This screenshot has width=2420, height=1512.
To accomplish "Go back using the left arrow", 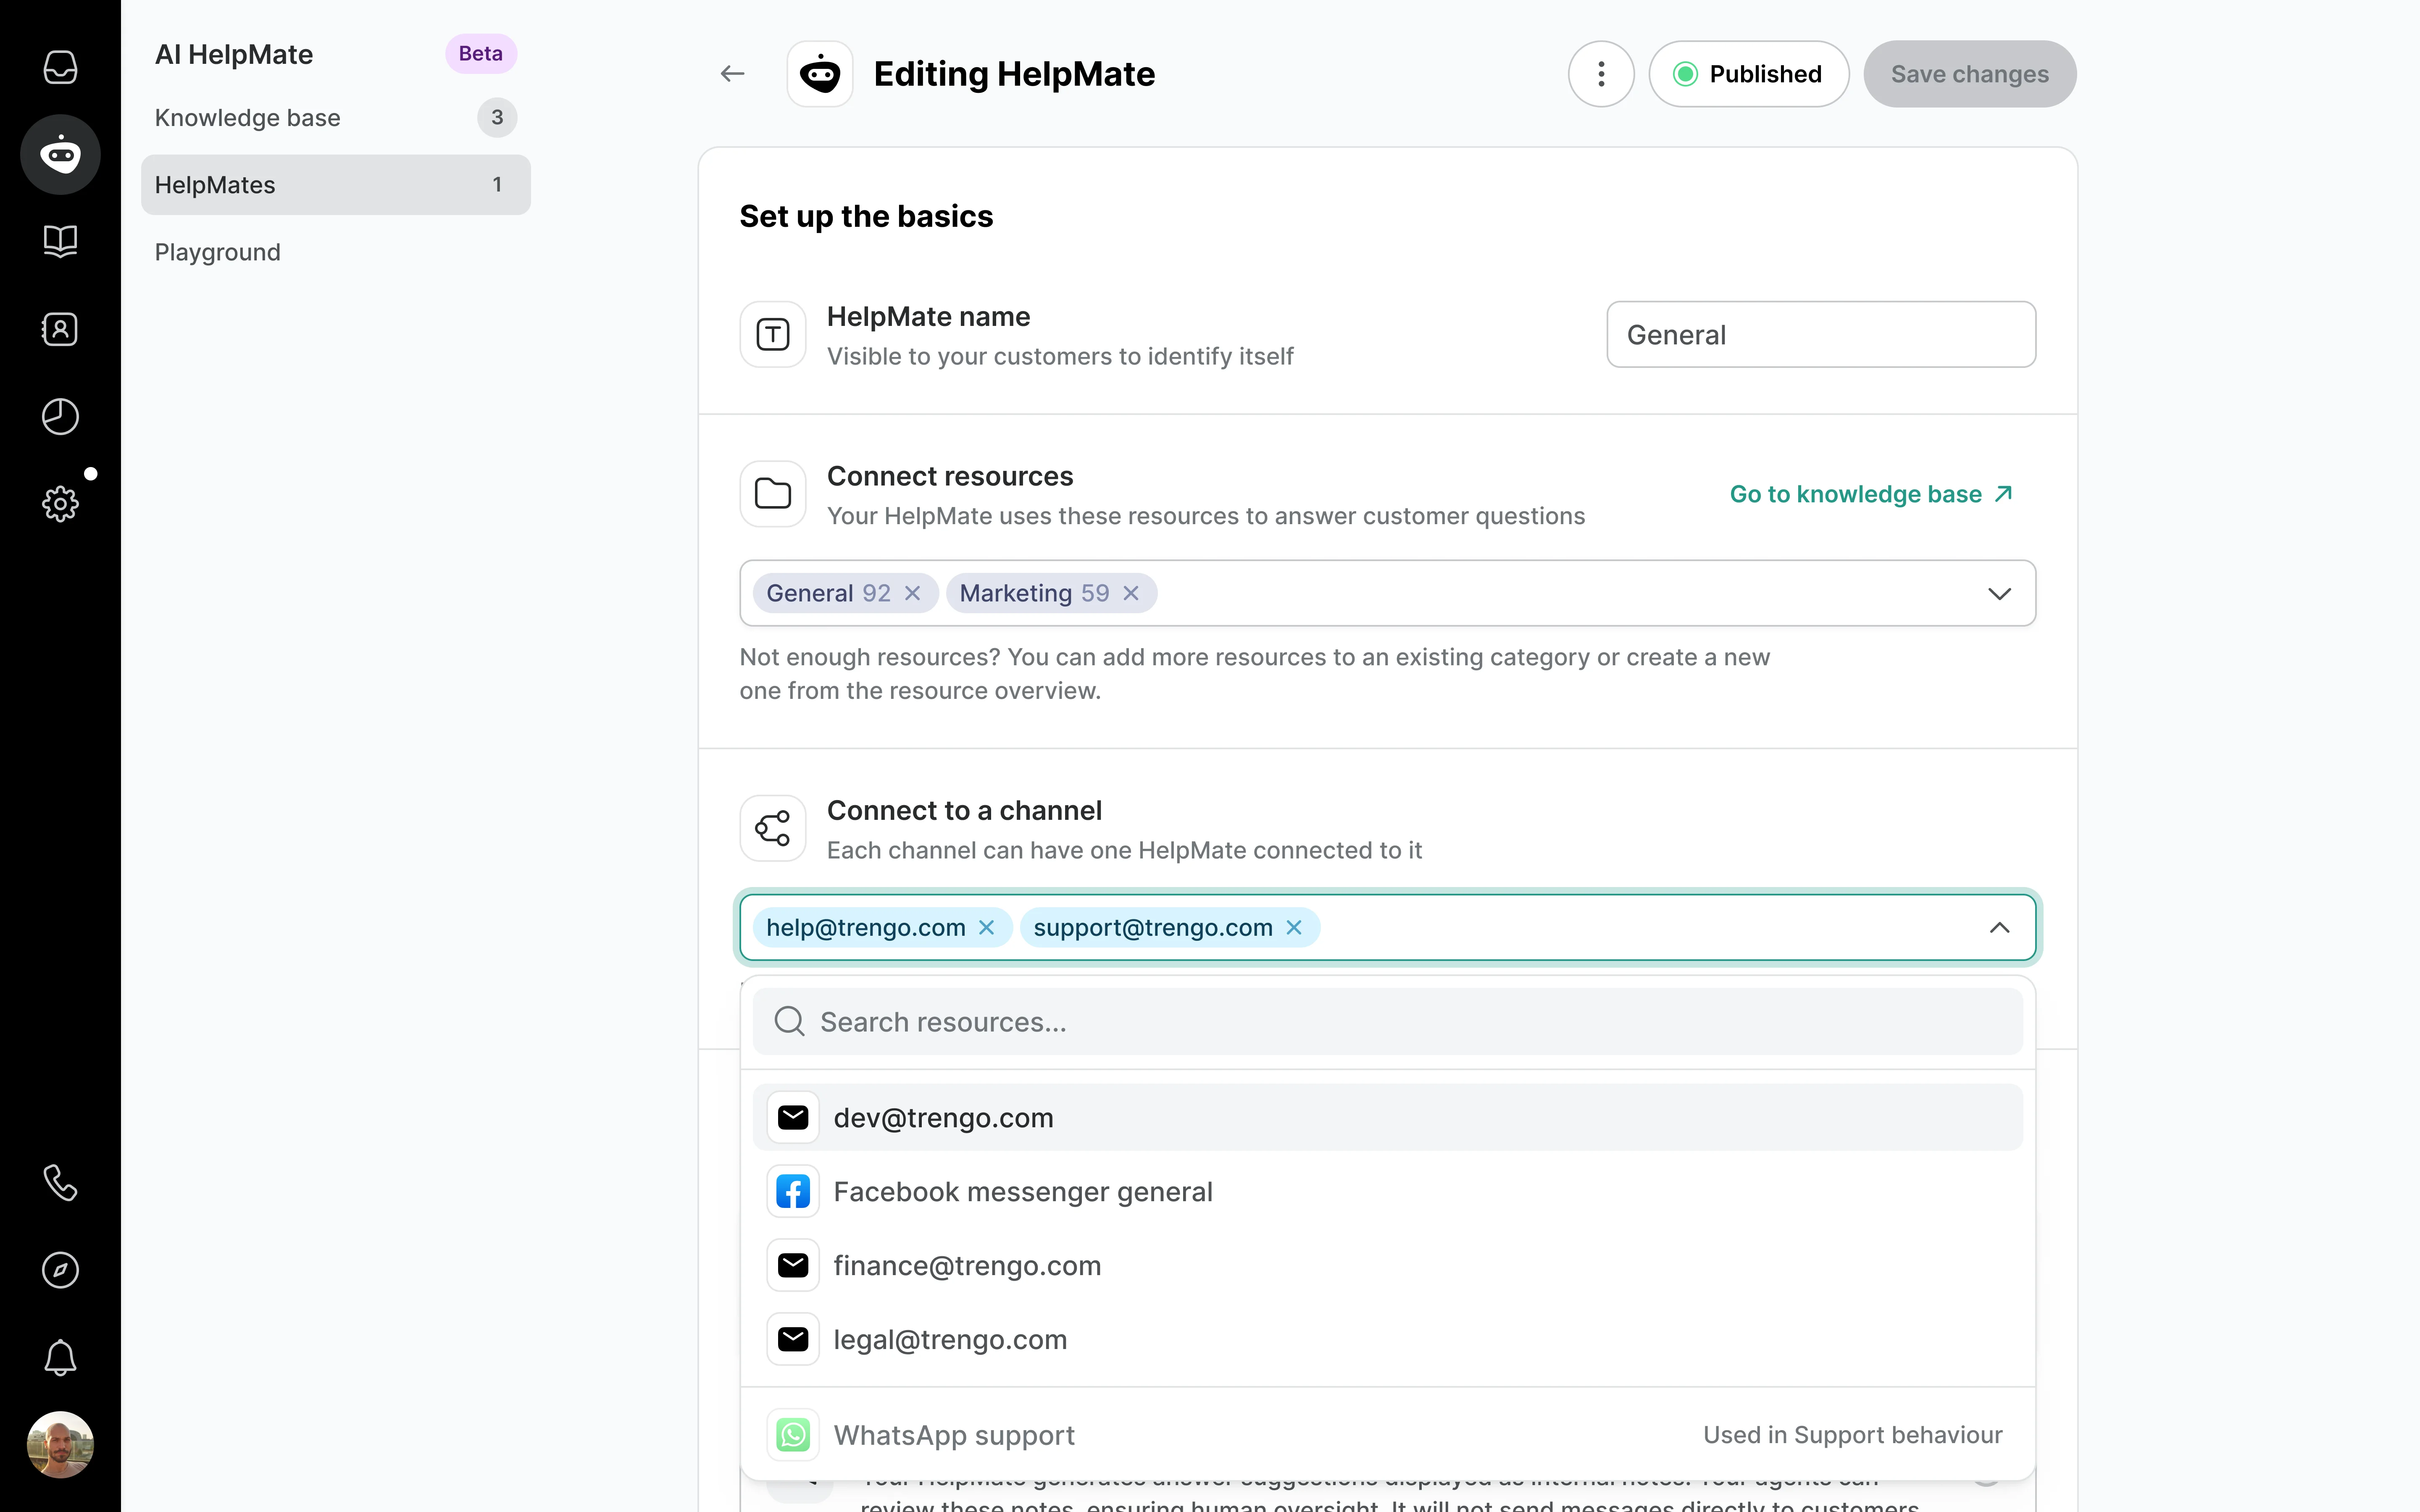I will (x=732, y=74).
